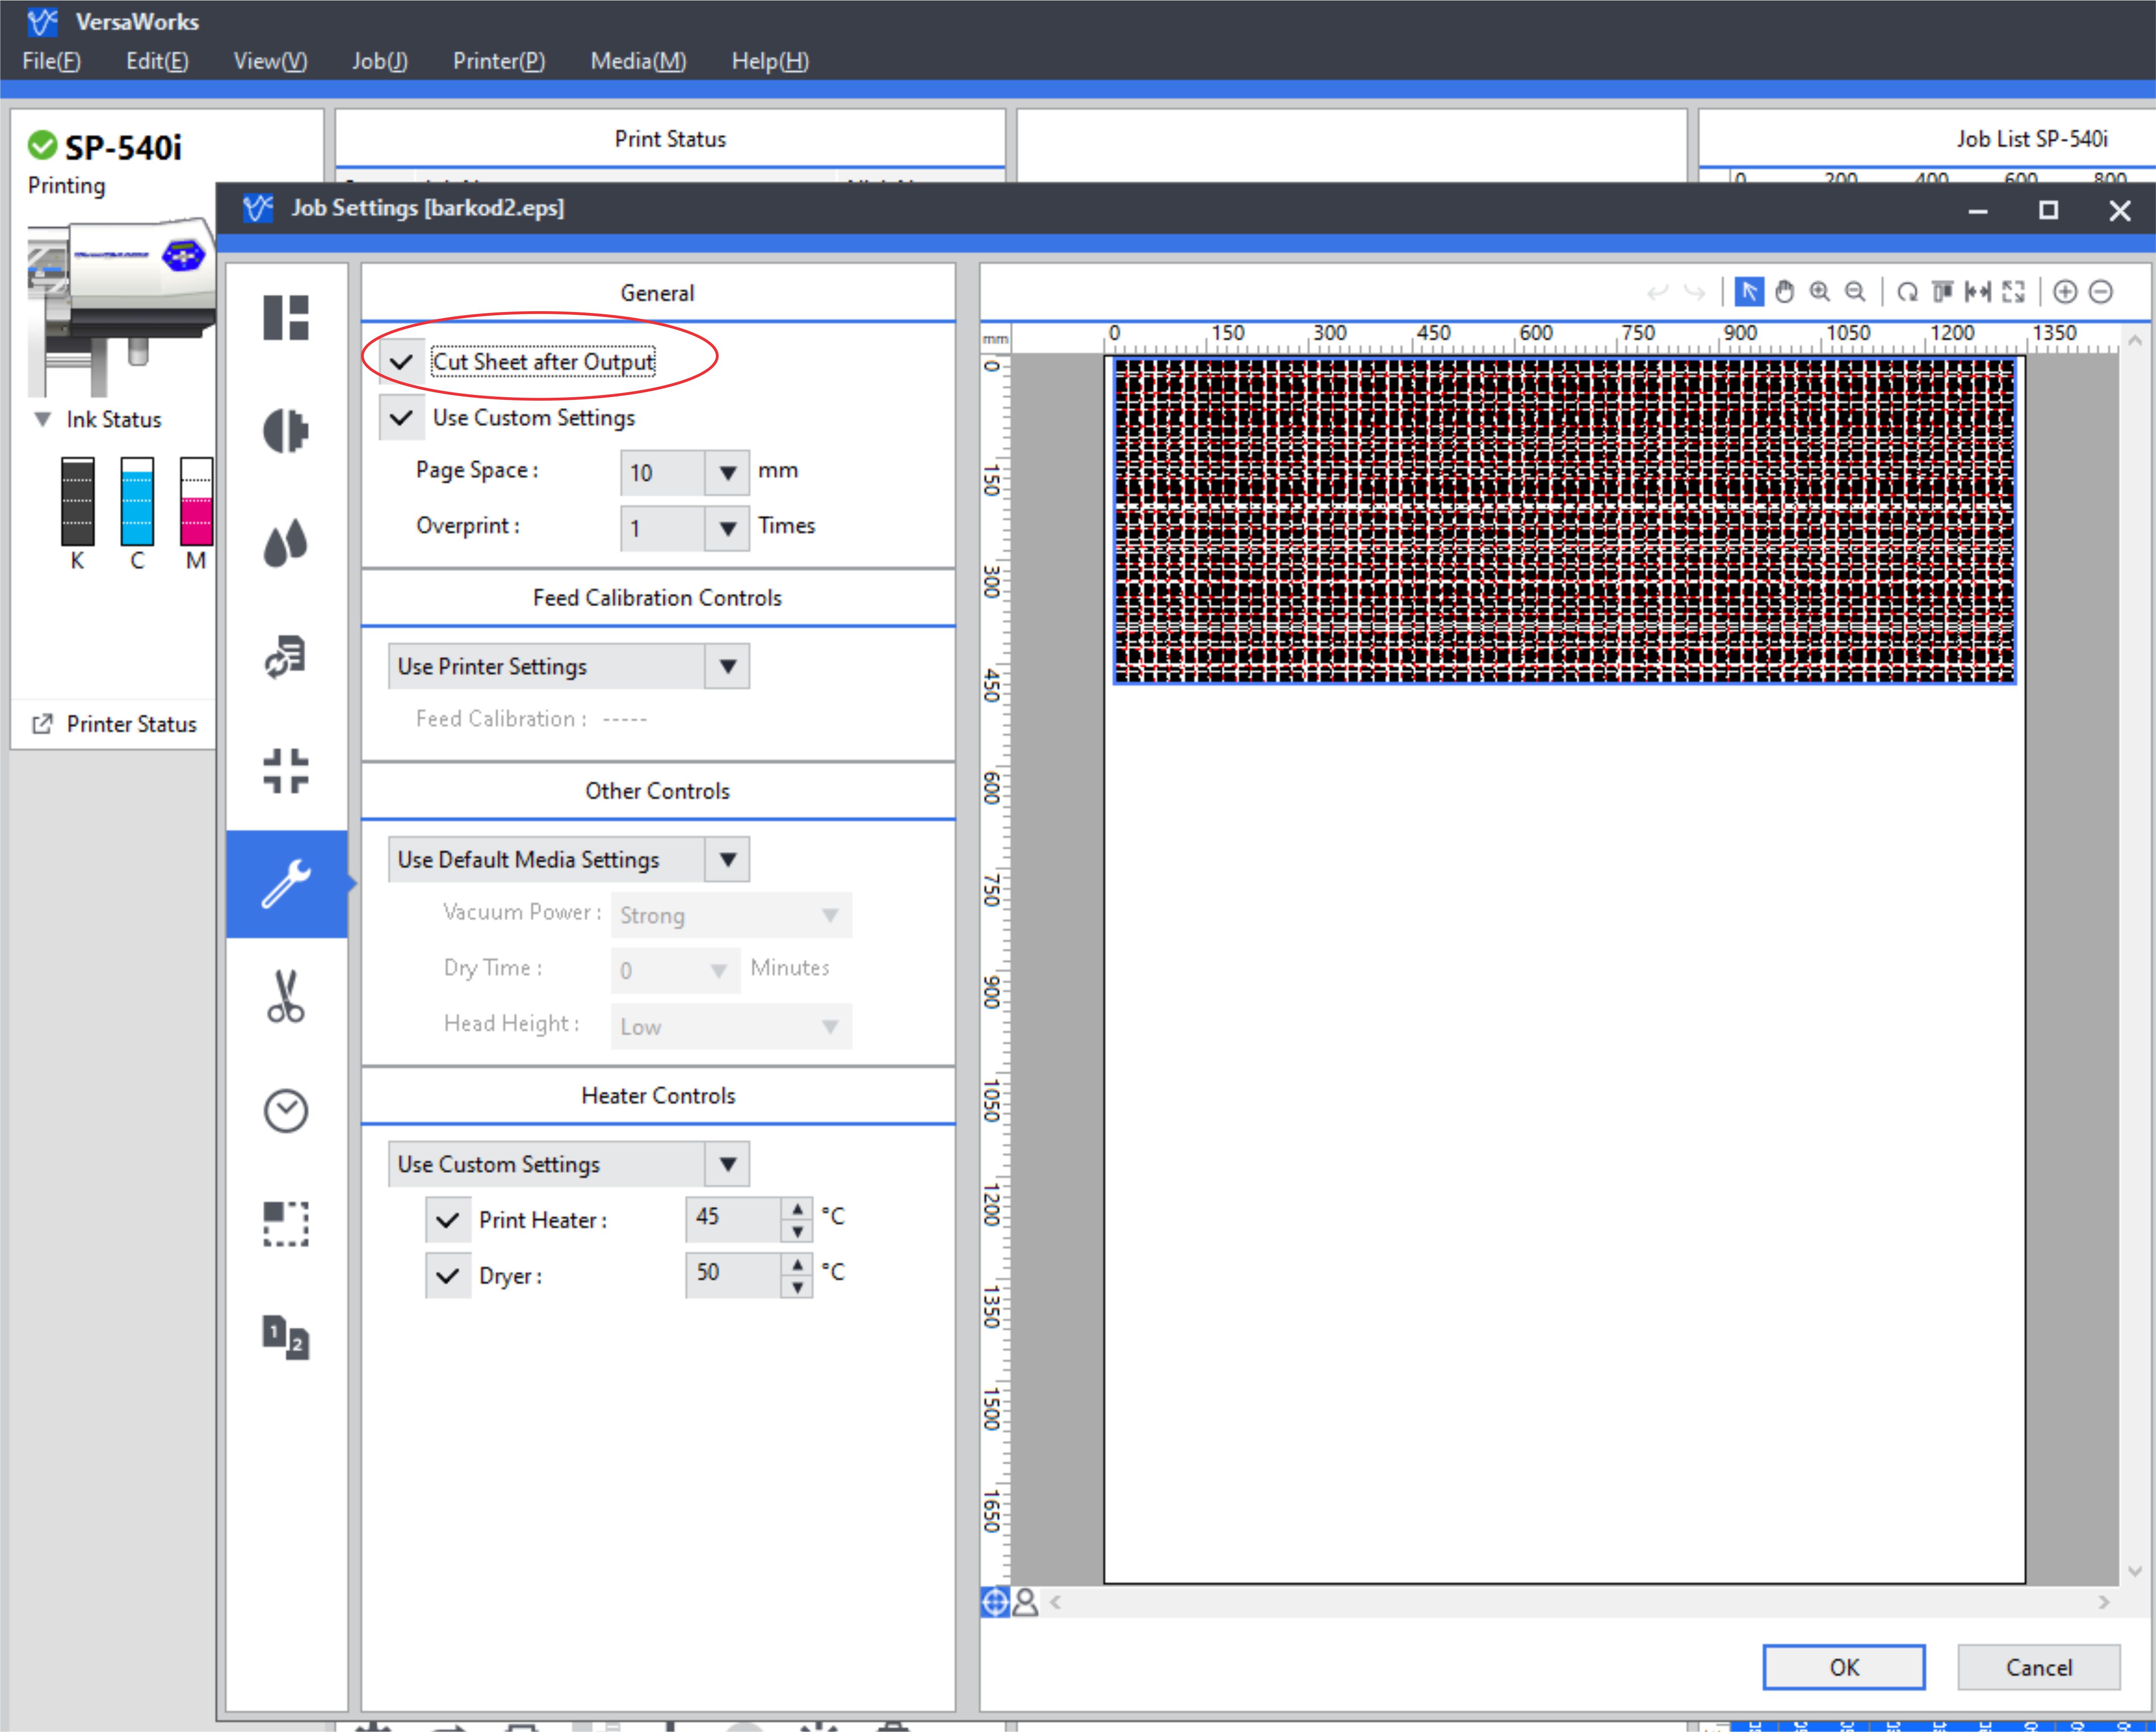
Task: Decrease the Dryer temperature
Action: click(797, 1287)
